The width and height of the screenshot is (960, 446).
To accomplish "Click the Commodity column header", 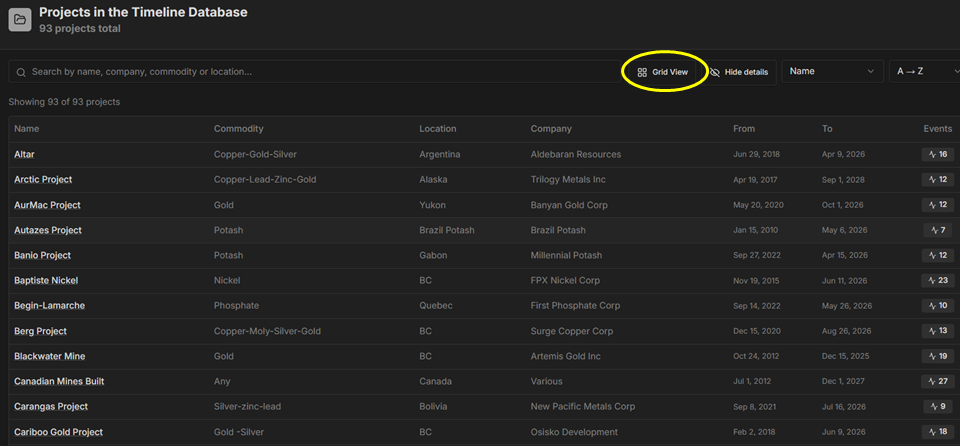I will pos(239,129).
